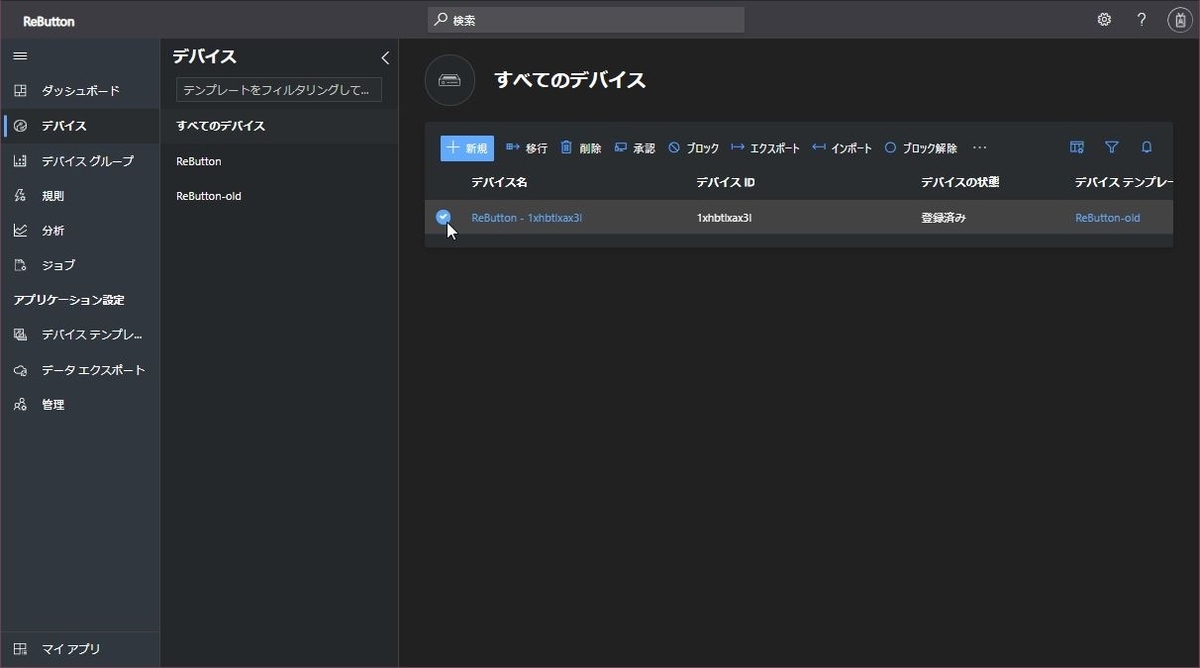
Task: Open the toolbar overflow ellipsis menu
Action: tap(980, 148)
